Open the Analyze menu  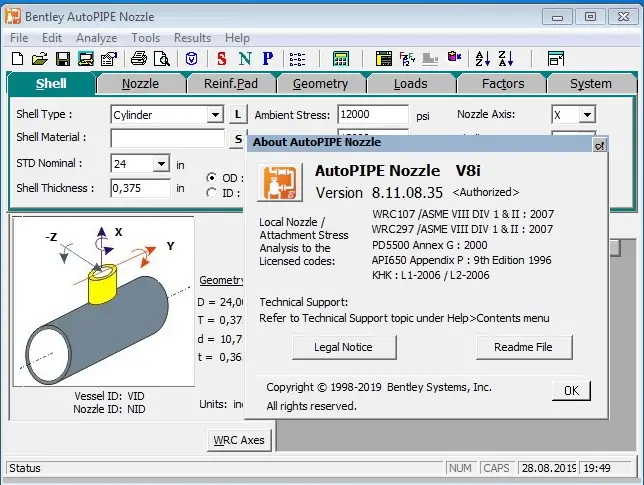point(97,38)
